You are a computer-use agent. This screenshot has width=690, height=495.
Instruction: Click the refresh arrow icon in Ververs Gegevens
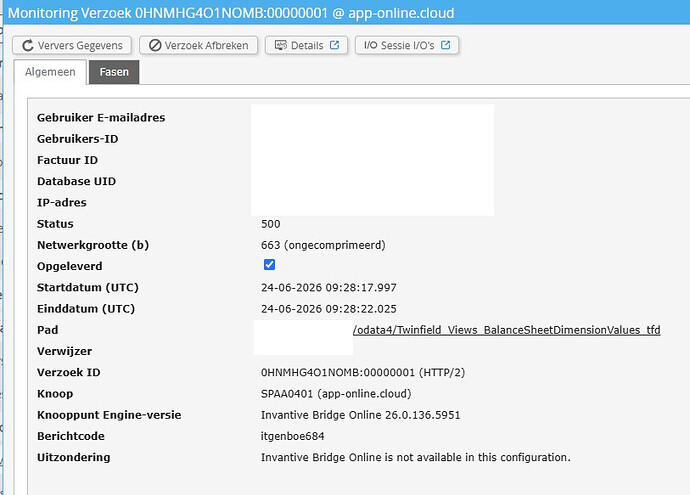(x=28, y=45)
